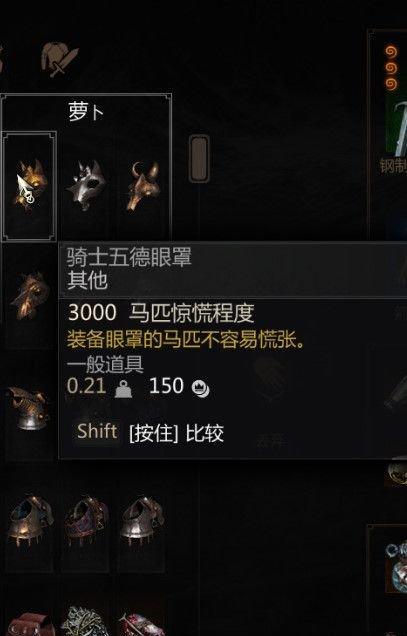Select the glowing horse blinders in the first slot

pyautogui.click(x=29, y=186)
